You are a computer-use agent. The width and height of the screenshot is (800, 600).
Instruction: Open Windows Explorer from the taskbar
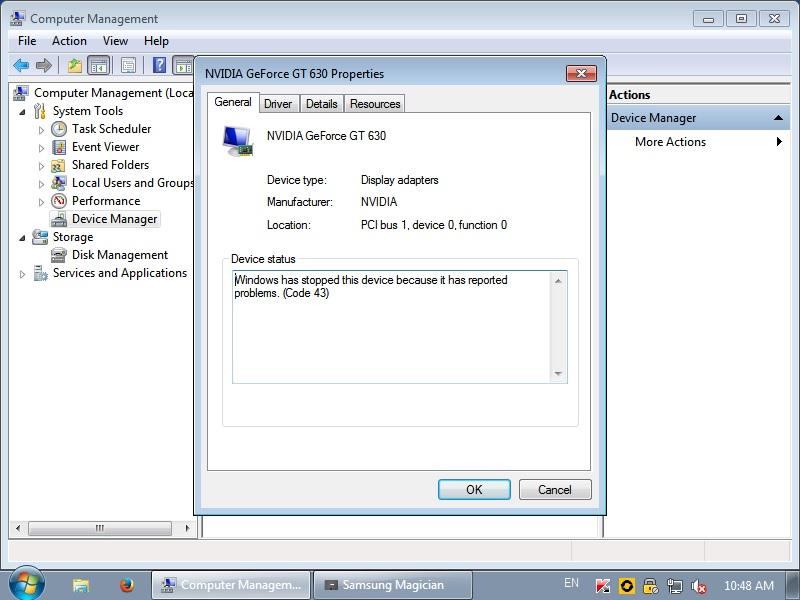81,585
